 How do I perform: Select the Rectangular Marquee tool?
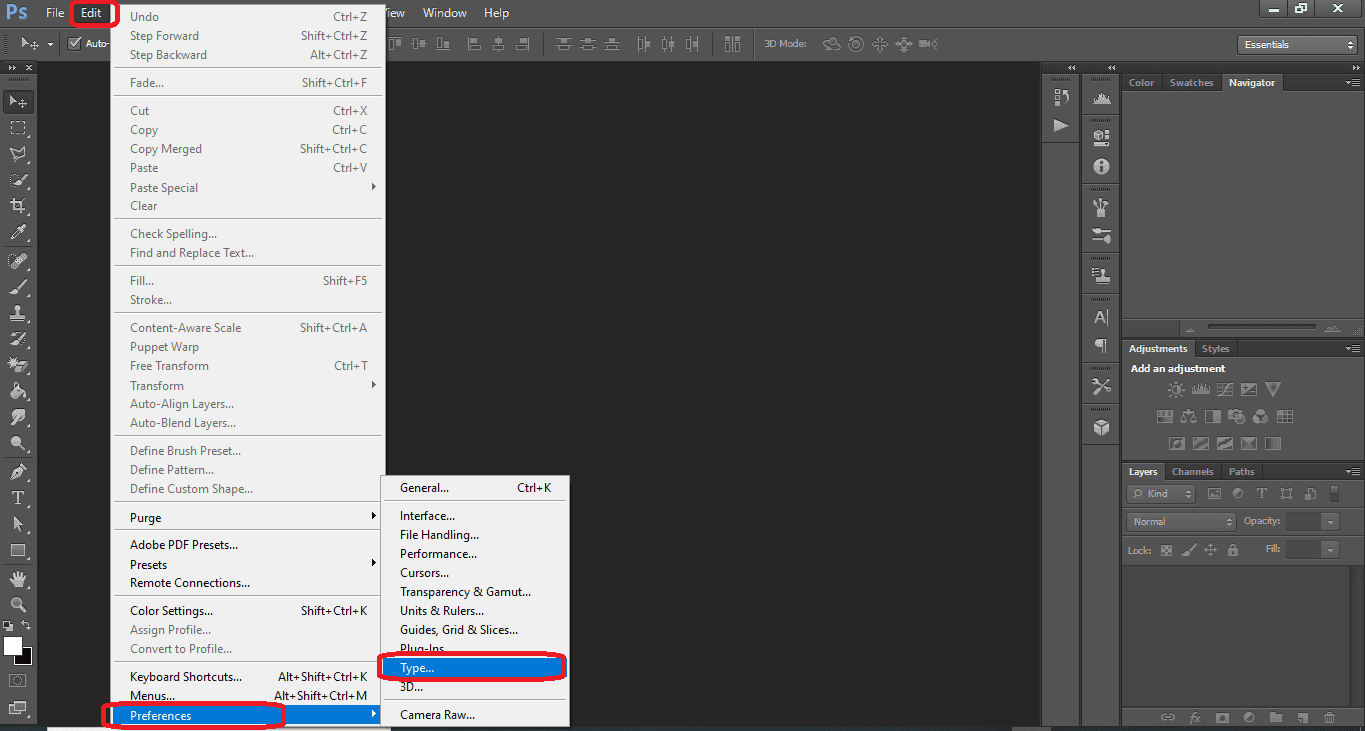18,128
